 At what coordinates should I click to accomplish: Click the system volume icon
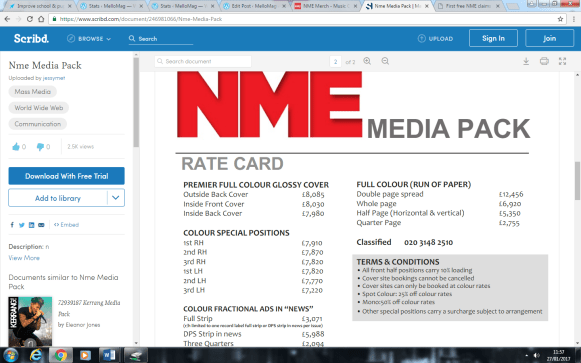coord(536,356)
